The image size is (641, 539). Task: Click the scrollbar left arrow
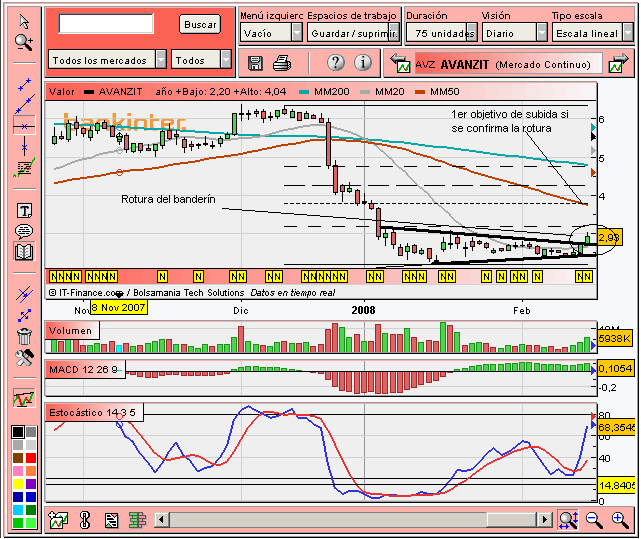click(x=161, y=520)
